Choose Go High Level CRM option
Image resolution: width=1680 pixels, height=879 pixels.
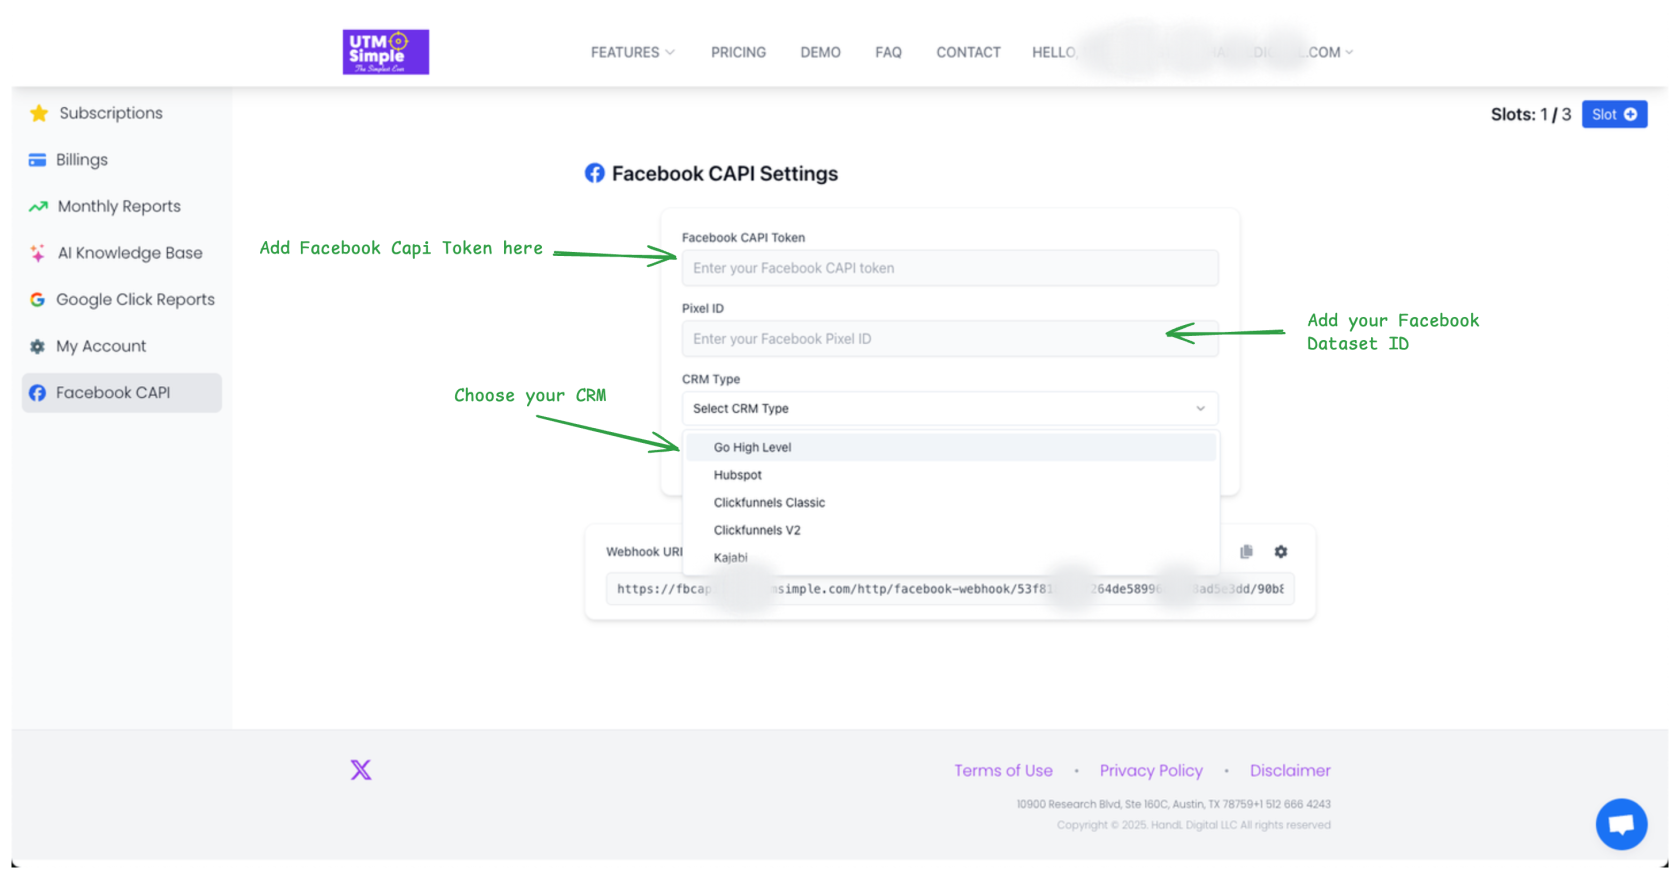[x=752, y=448]
